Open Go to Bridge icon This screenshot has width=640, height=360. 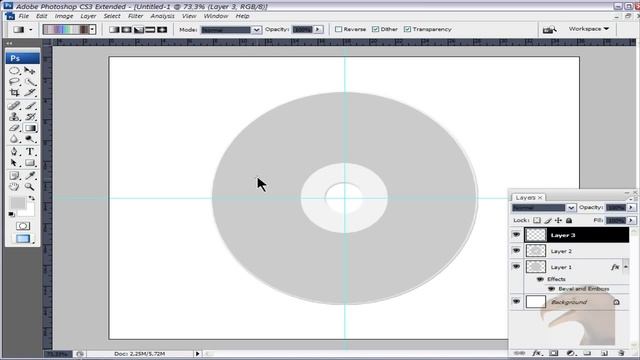tap(549, 29)
